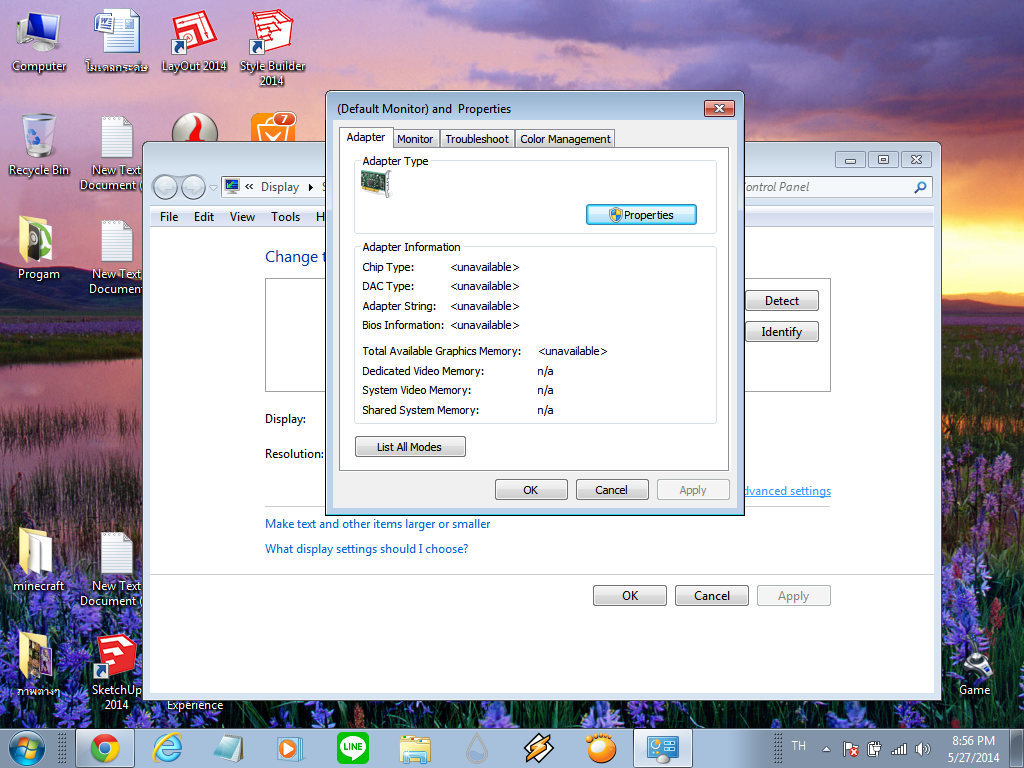Click Forward arrow in Display window
The height and width of the screenshot is (768, 1024).
[x=193, y=187]
